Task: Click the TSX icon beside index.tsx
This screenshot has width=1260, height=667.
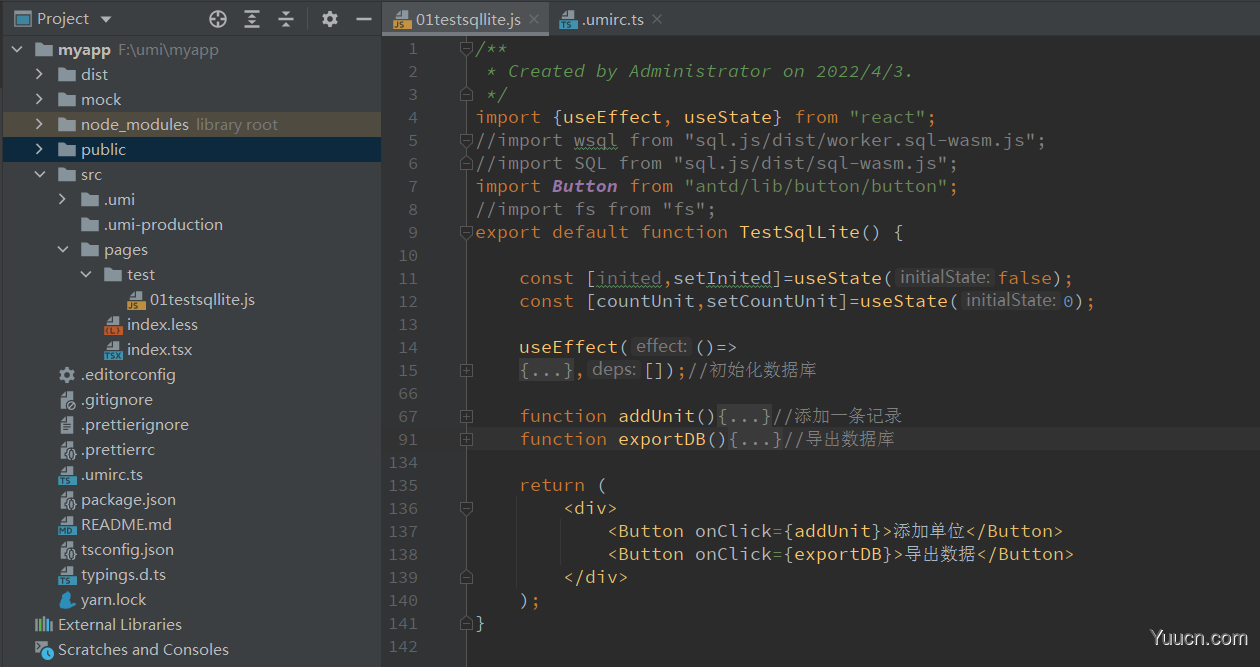Action: (113, 350)
